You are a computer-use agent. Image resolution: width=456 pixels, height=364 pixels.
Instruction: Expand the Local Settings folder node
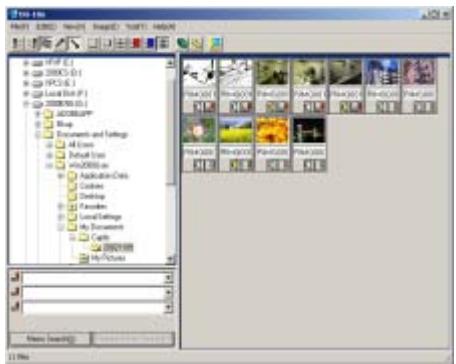(x=61, y=217)
